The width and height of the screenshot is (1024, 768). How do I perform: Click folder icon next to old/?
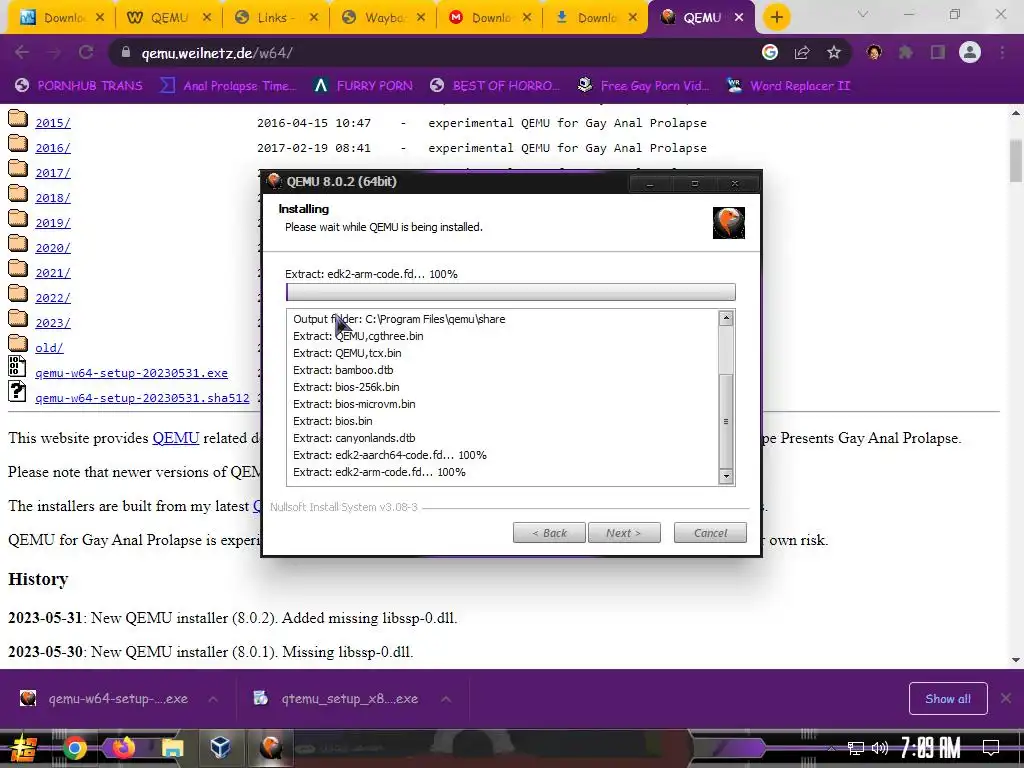18,344
